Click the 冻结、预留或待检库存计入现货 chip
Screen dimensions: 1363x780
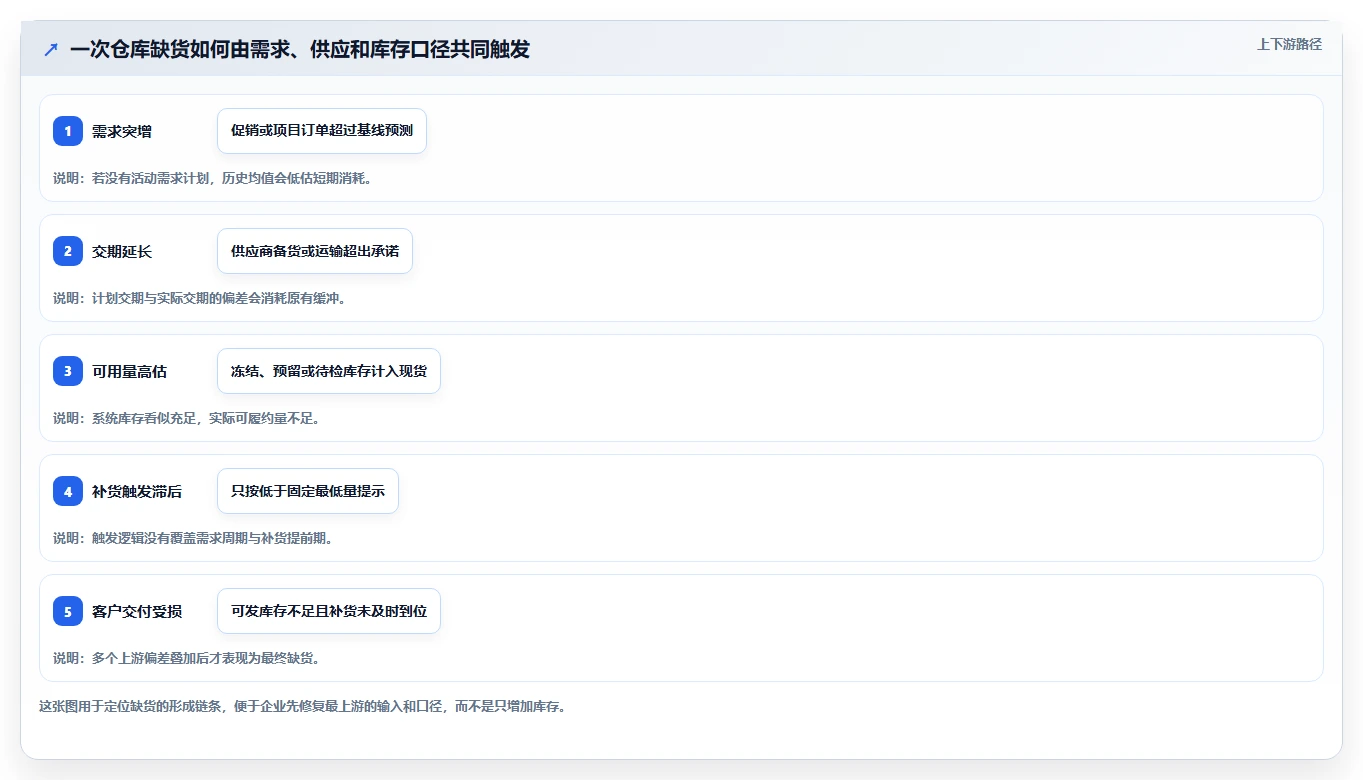tap(329, 371)
